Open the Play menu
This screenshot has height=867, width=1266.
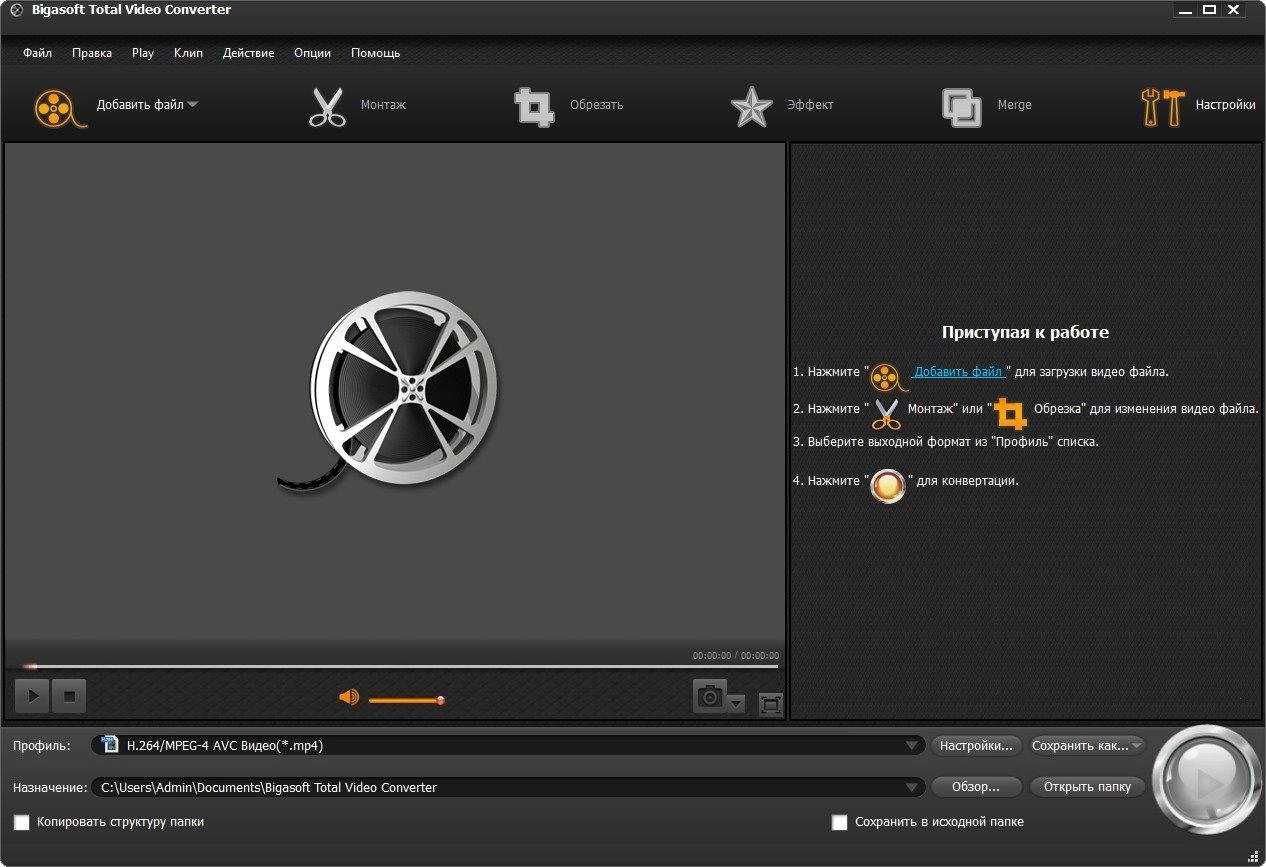tap(143, 53)
